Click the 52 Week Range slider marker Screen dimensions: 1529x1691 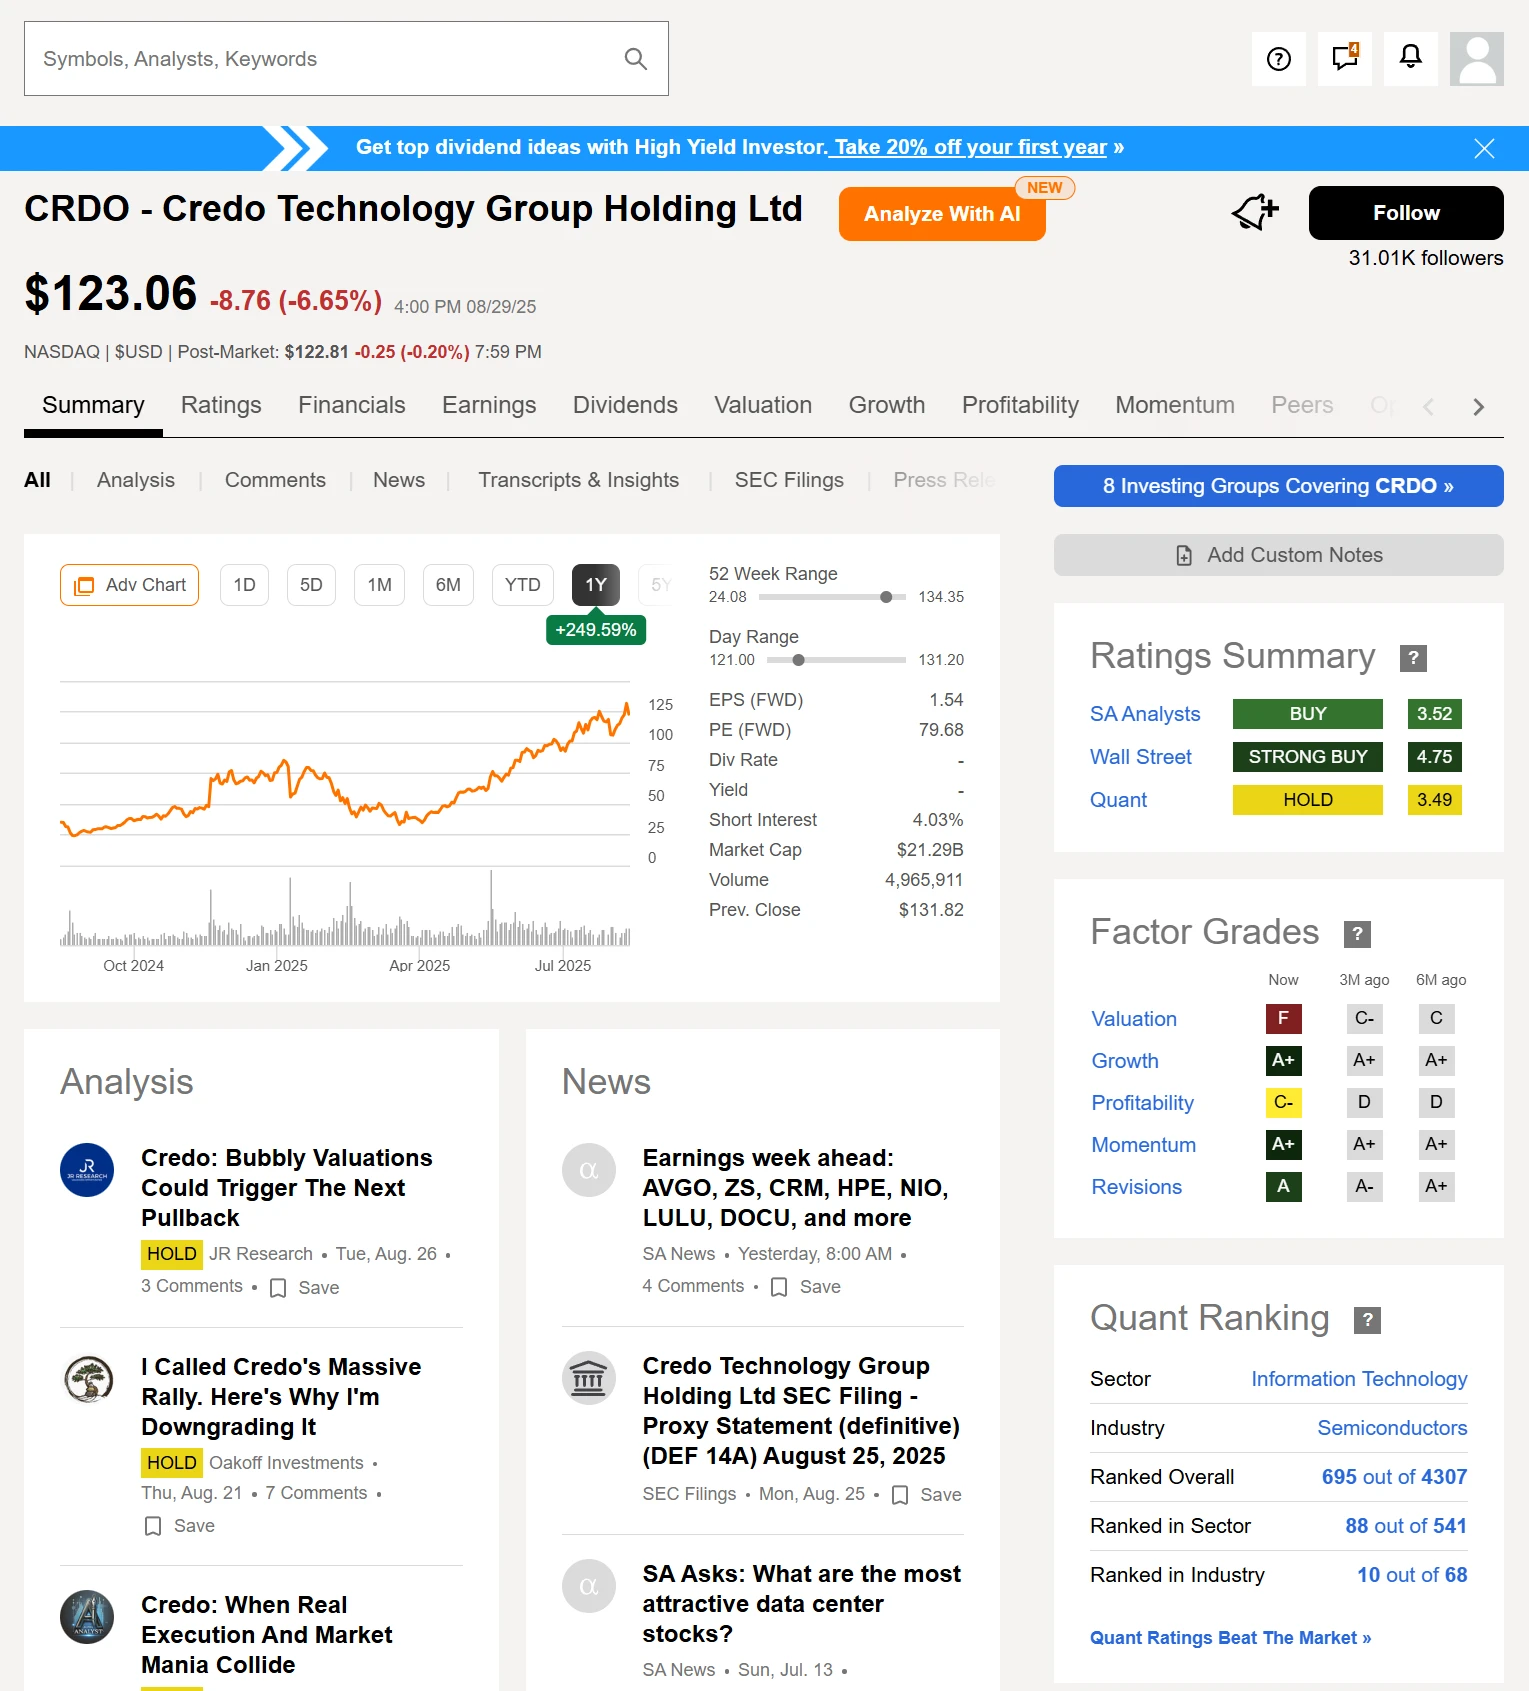click(886, 597)
